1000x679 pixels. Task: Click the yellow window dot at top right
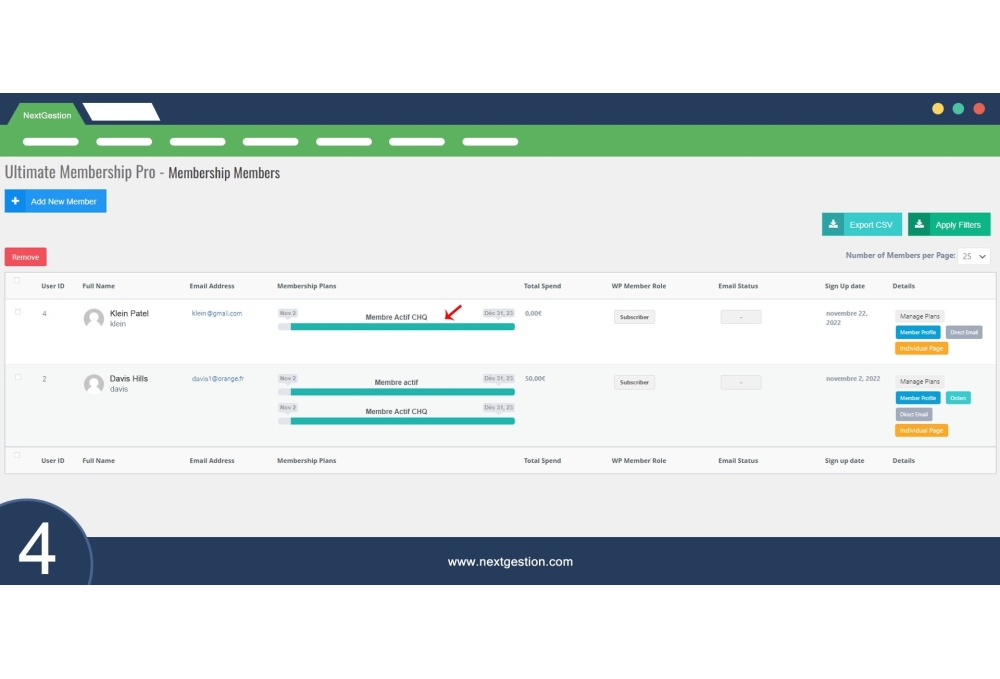(938, 107)
